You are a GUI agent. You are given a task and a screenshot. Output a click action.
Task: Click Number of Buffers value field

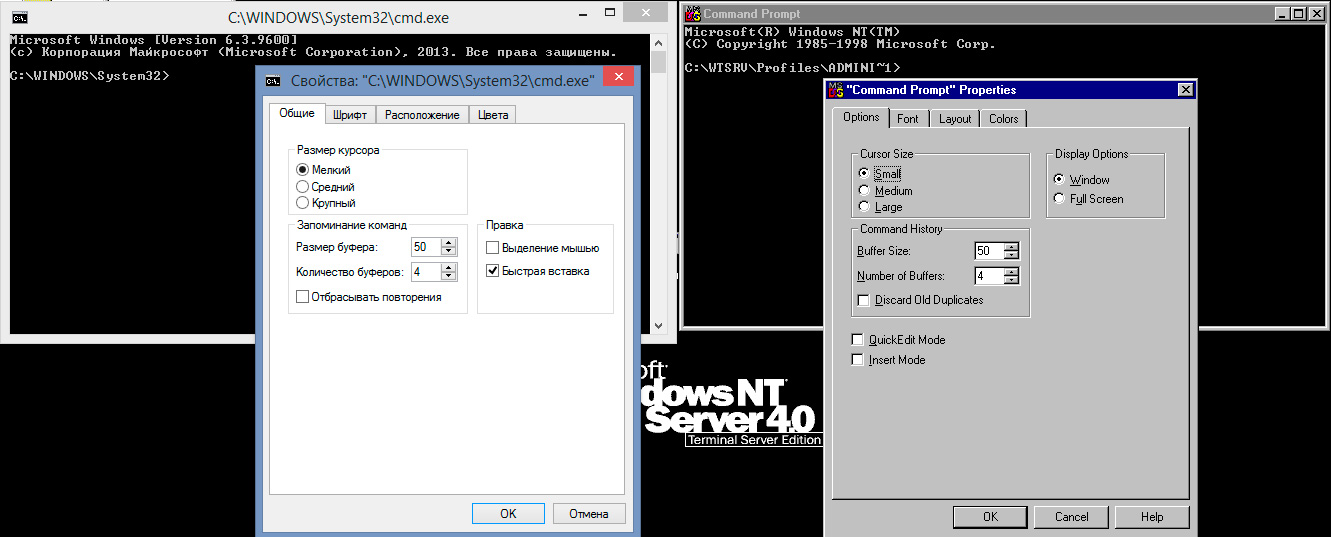point(989,276)
